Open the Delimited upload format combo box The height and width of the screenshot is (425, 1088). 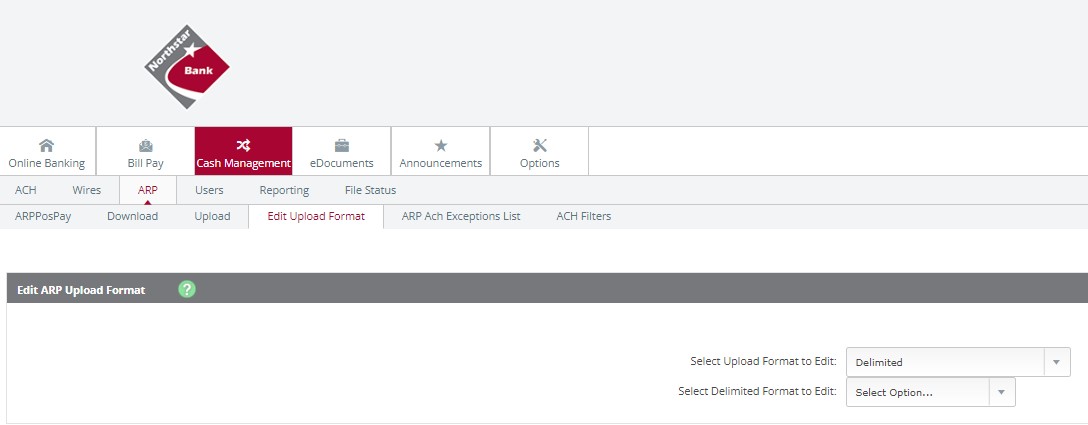pyautogui.click(x=958, y=362)
